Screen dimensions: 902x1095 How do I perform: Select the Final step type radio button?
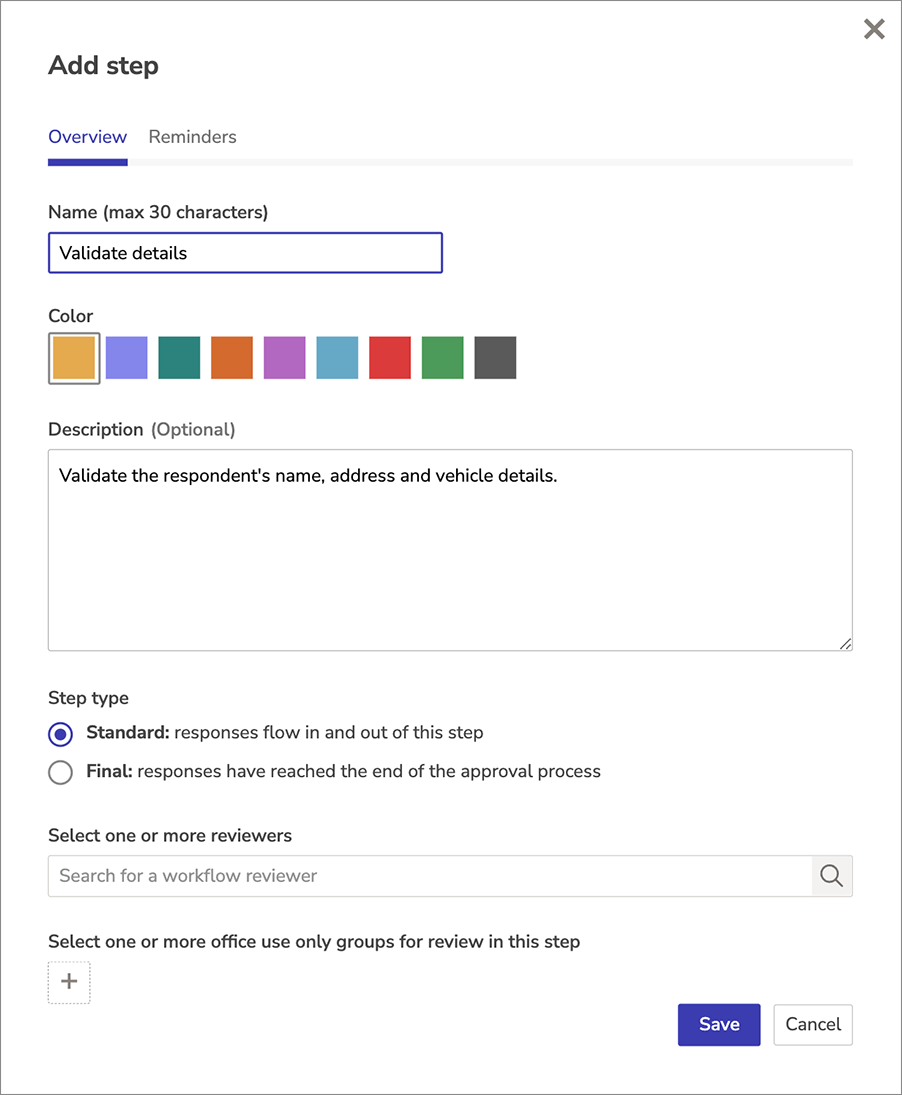61,772
